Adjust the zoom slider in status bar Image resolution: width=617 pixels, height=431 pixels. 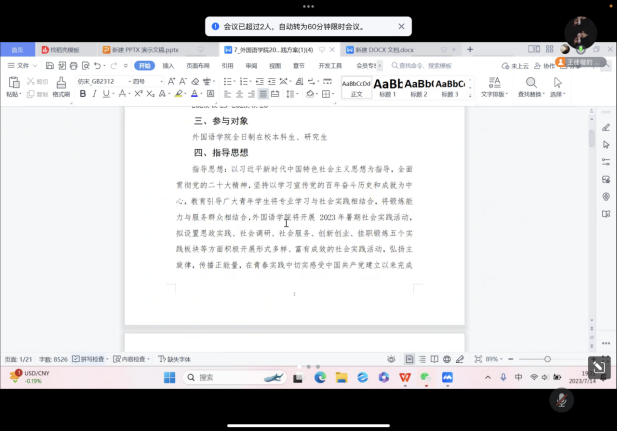point(548,359)
